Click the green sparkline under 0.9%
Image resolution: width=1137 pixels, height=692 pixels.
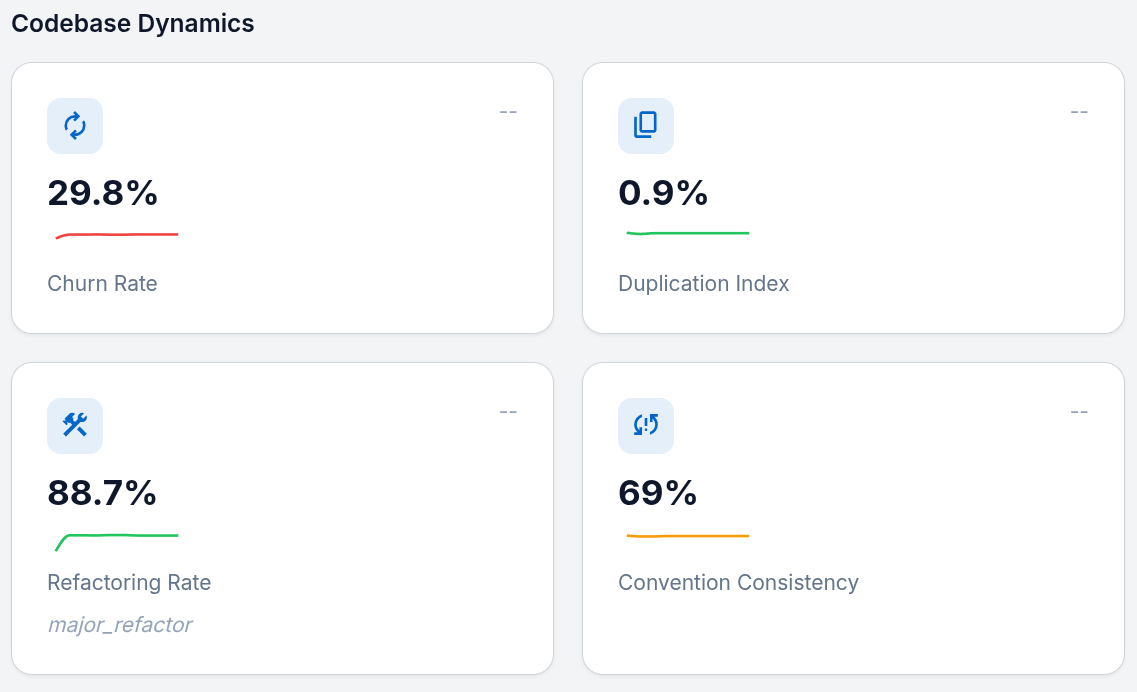coord(687,233)
